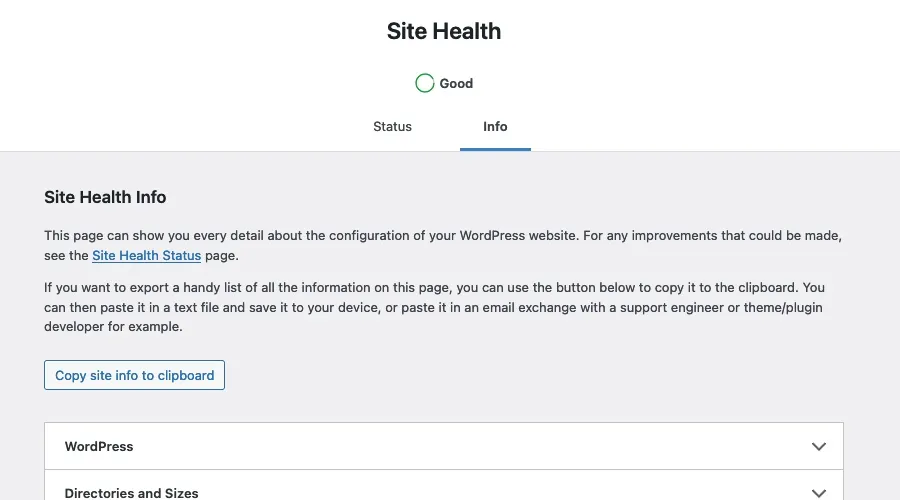Switch to the Status tab
900x500 pixels.
393,126
